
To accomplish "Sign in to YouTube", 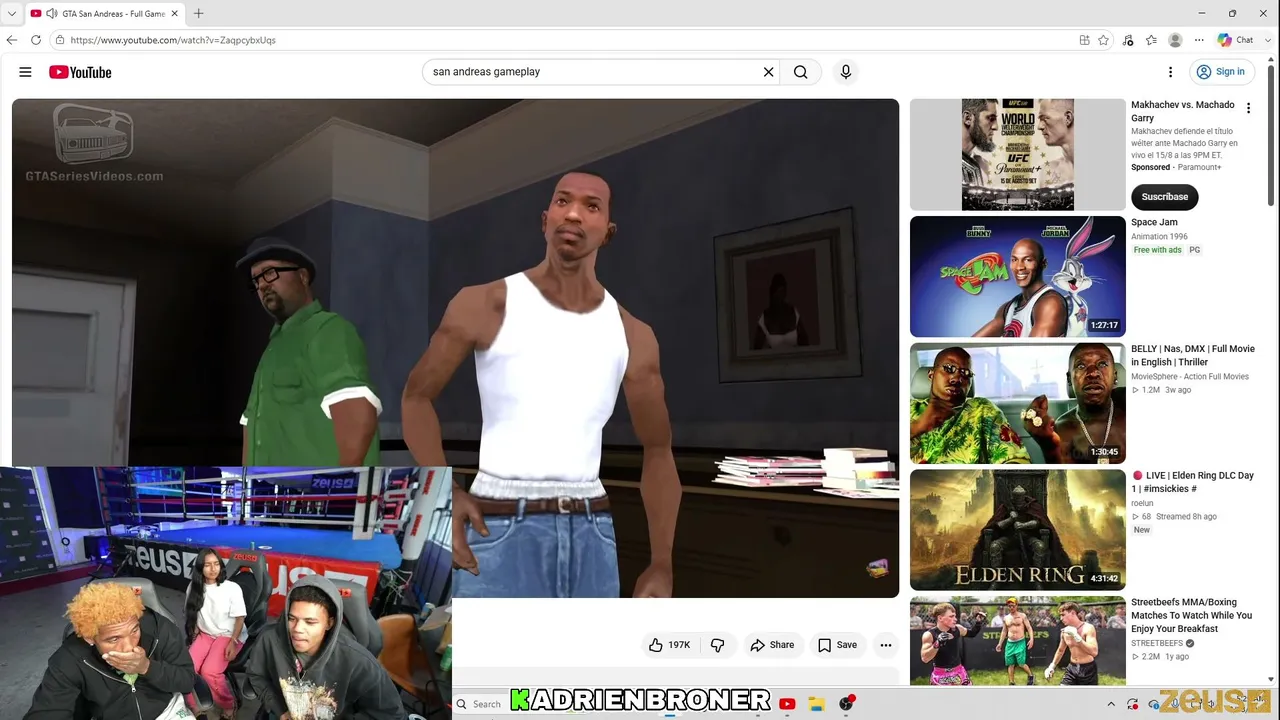I will pos(1221,72).
